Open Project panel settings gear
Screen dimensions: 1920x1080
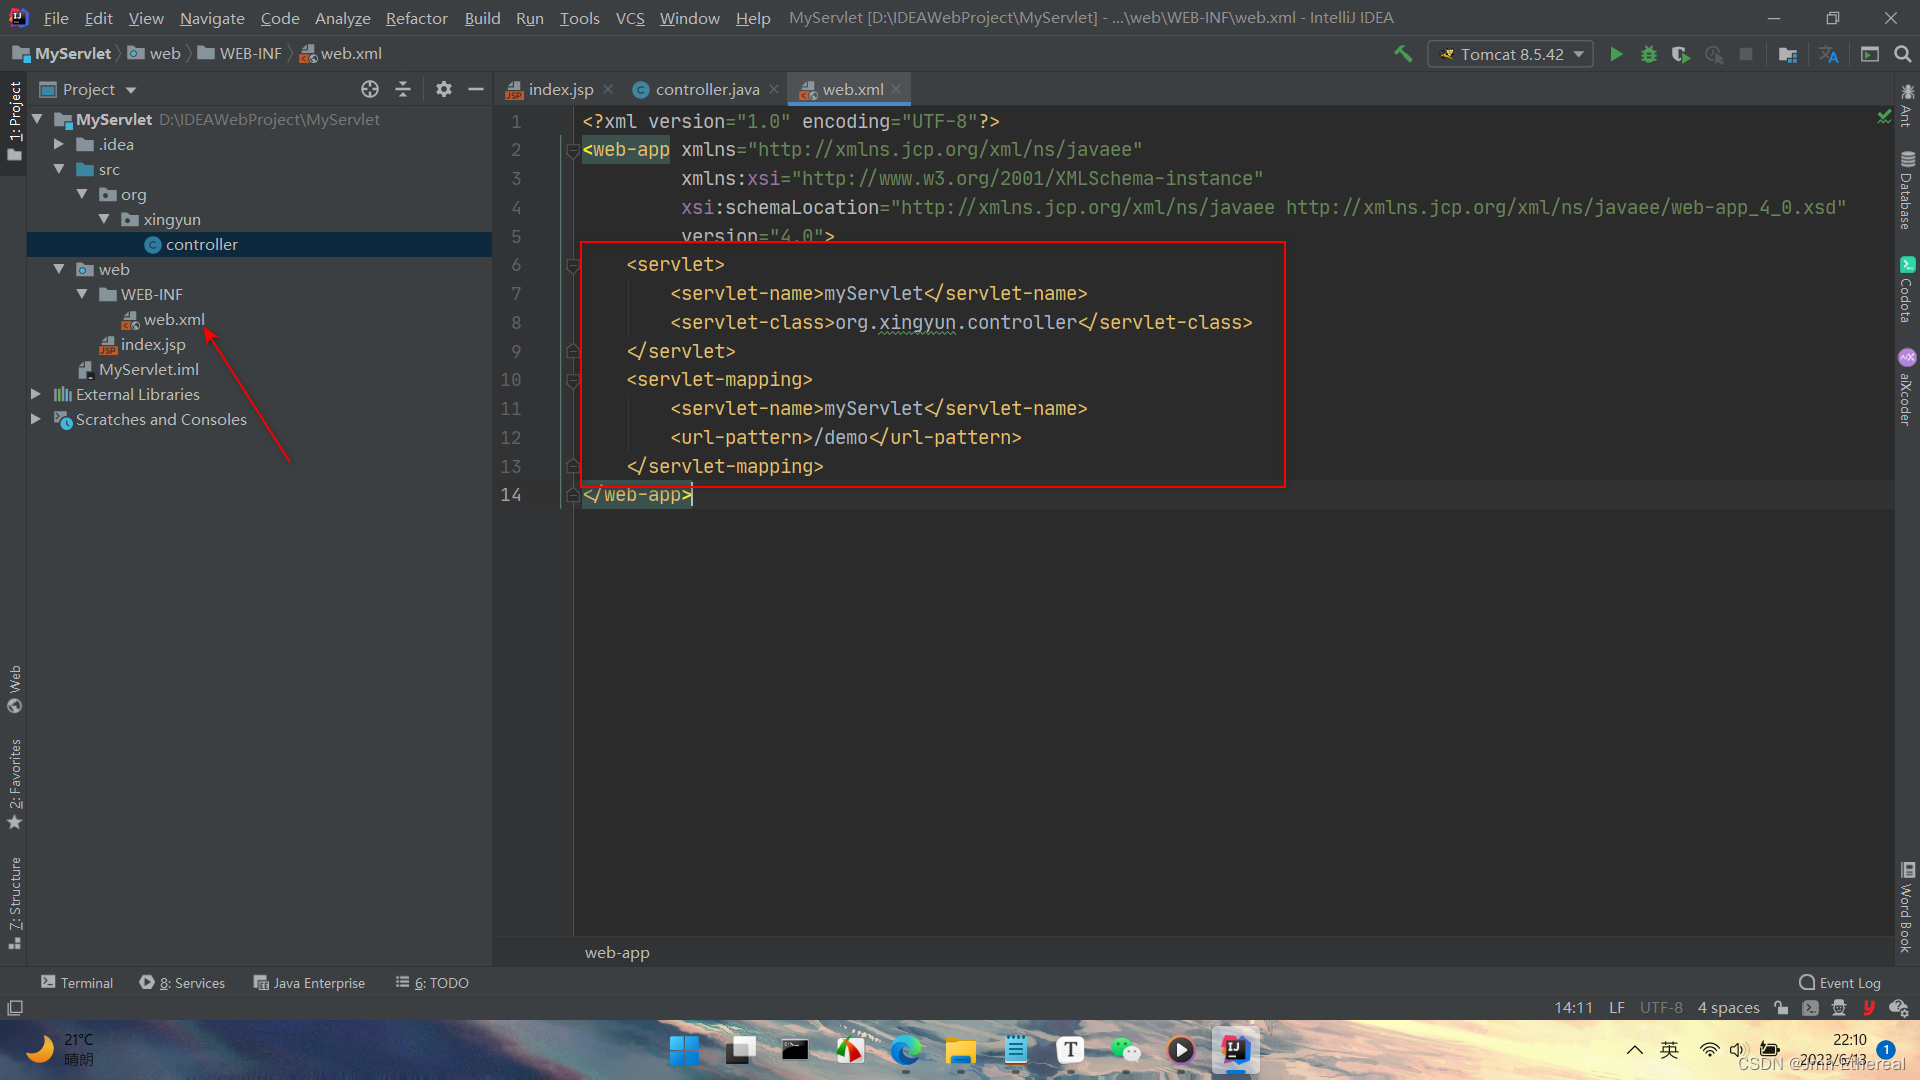[444, 89]
